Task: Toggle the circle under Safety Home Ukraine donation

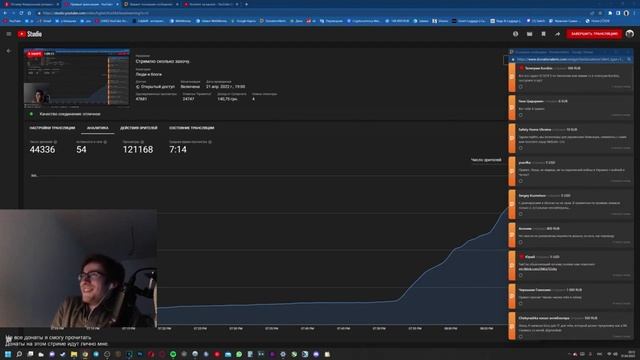Action: (x=520, y=148)
